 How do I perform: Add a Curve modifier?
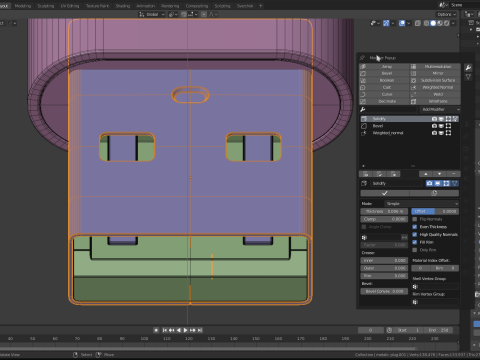384,94
